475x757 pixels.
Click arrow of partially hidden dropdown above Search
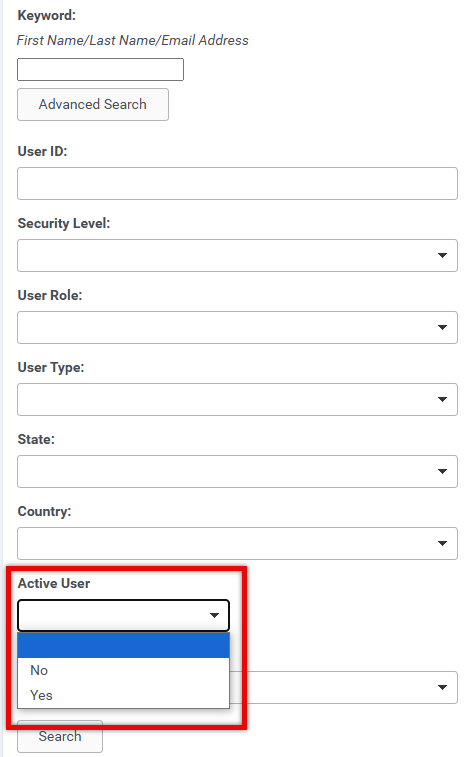click(x=442, y=687)
